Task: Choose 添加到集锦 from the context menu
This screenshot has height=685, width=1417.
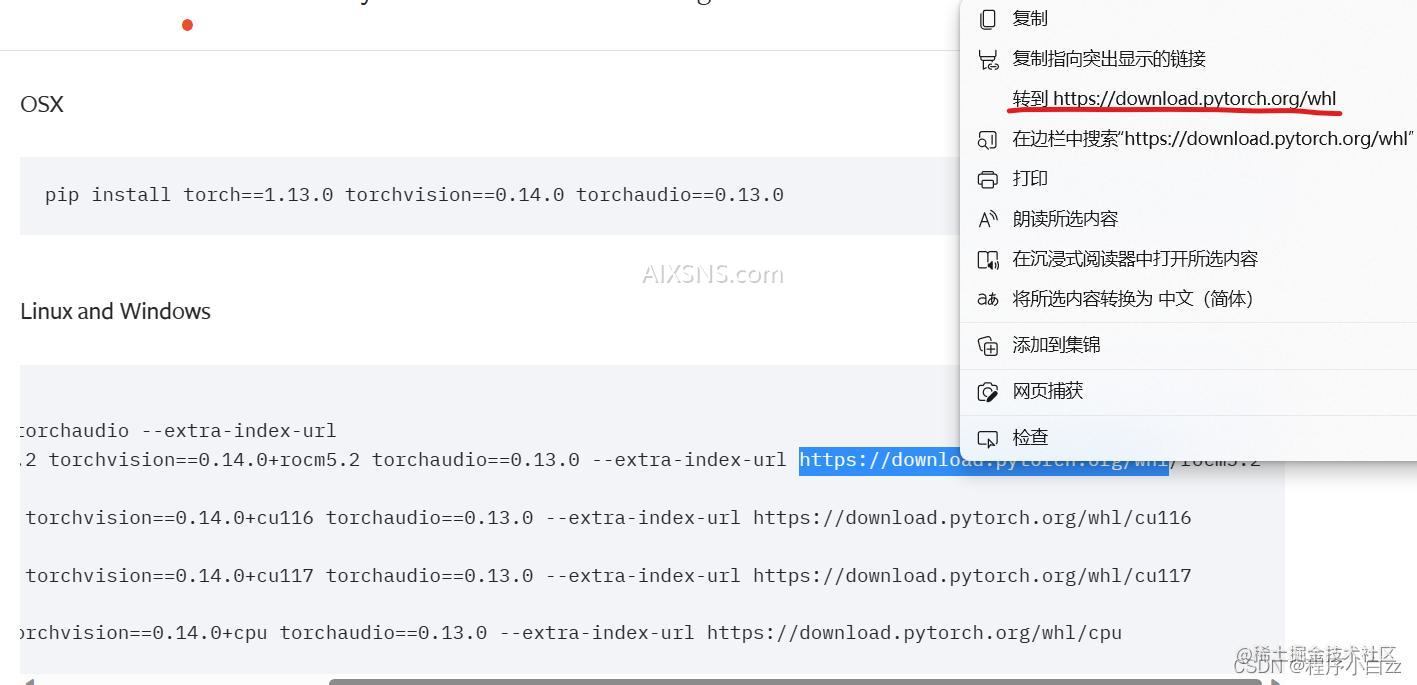Action: [1056, 345]
